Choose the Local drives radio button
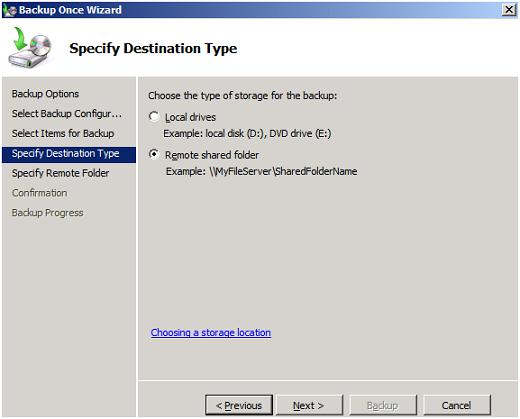The height and width of the screenshot is (419, 520). point(154,117)
